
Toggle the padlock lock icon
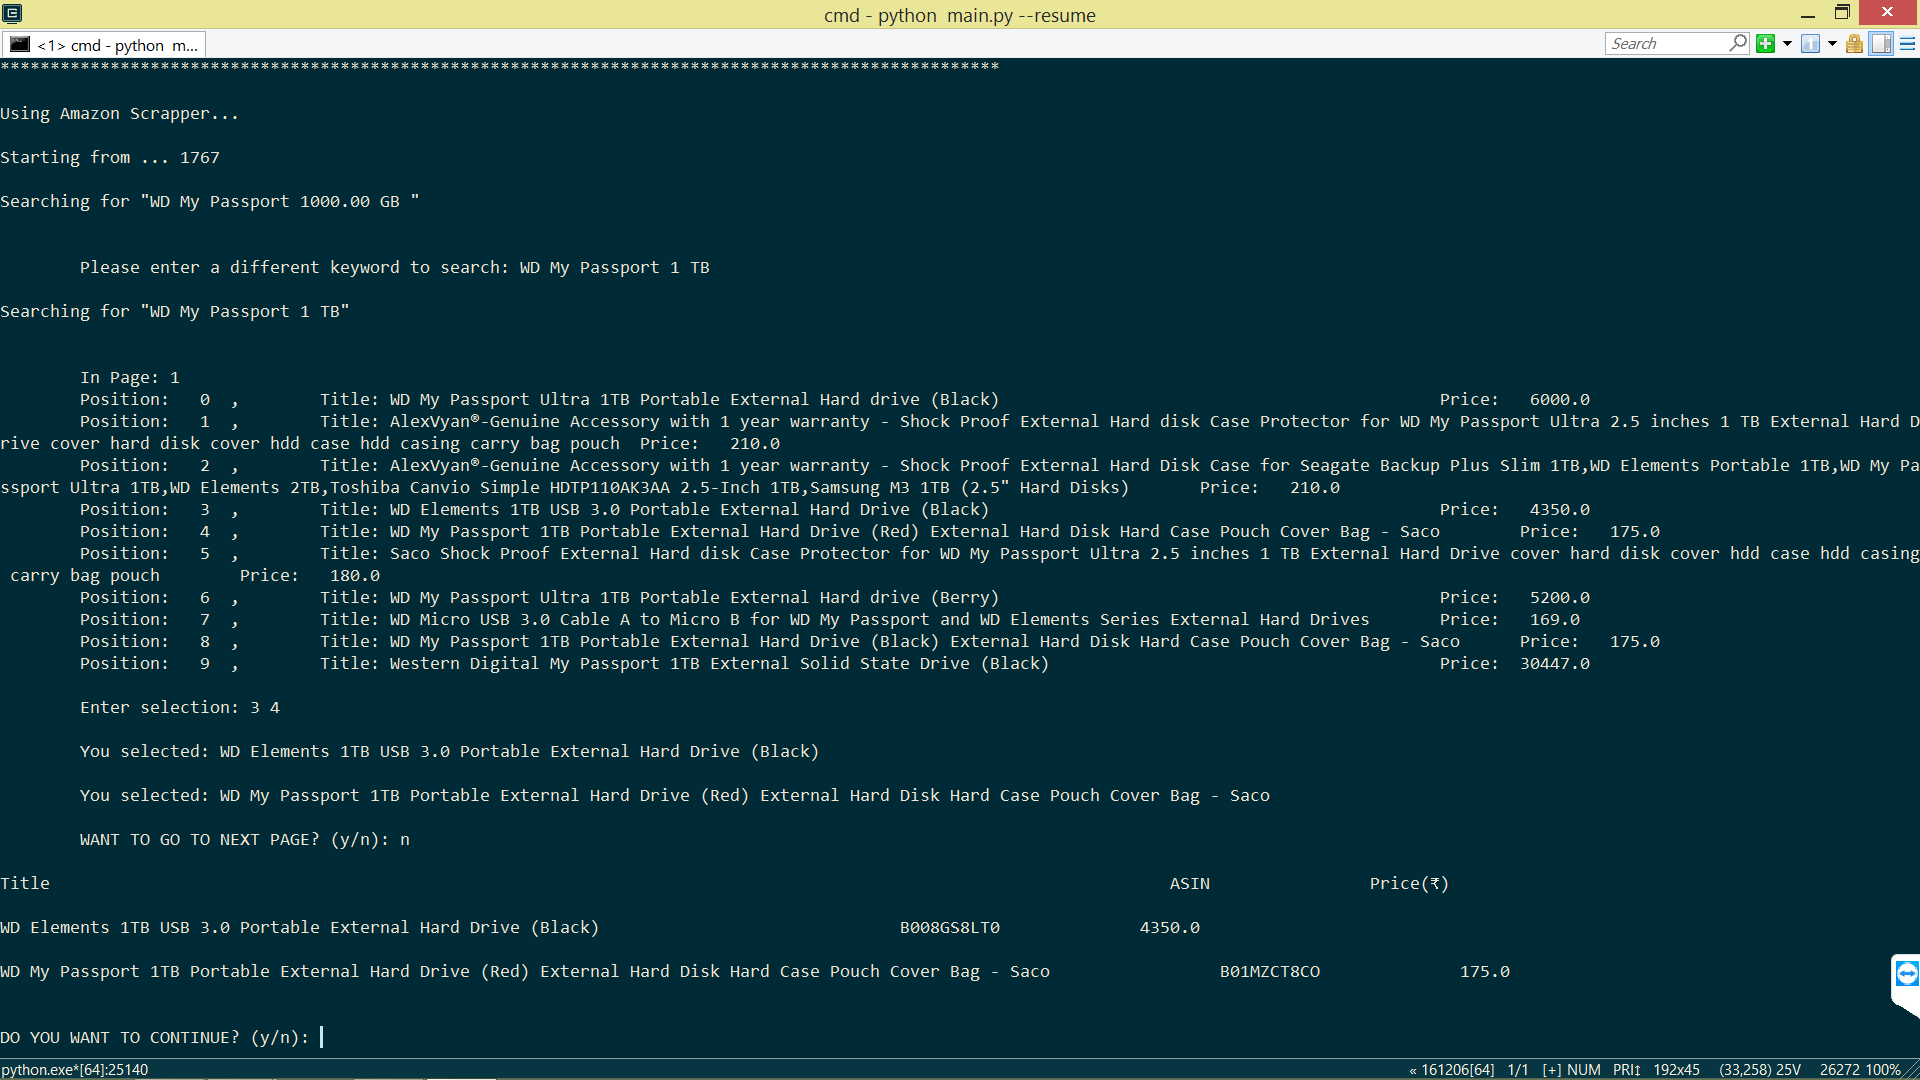(1854, 44)
